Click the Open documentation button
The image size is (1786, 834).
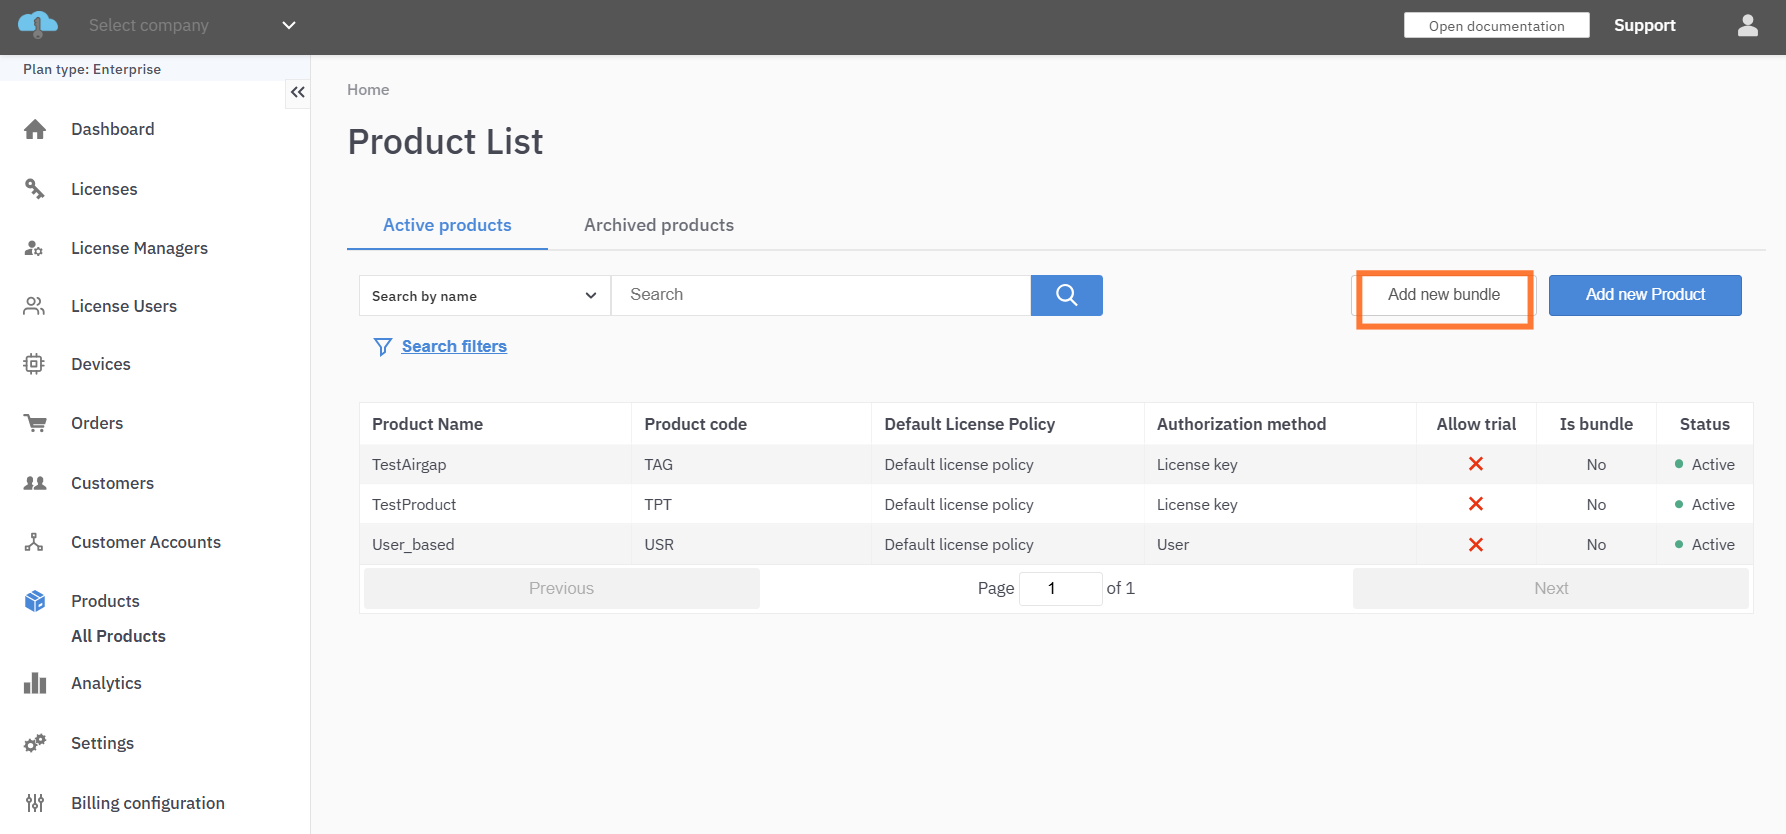tap(1496, 26)
